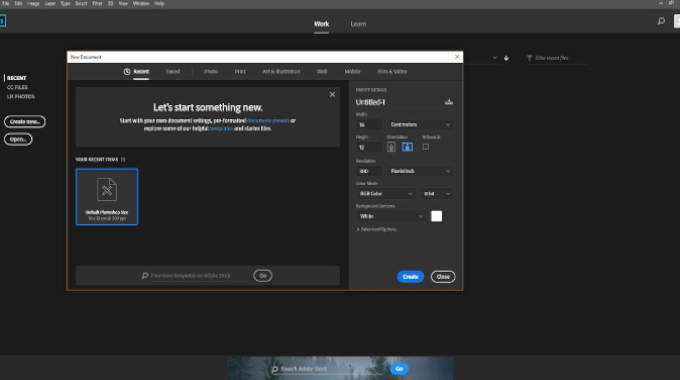Click the Untitled-1 document name field
Screen dimensions: 680x380
tap(397, 102)
